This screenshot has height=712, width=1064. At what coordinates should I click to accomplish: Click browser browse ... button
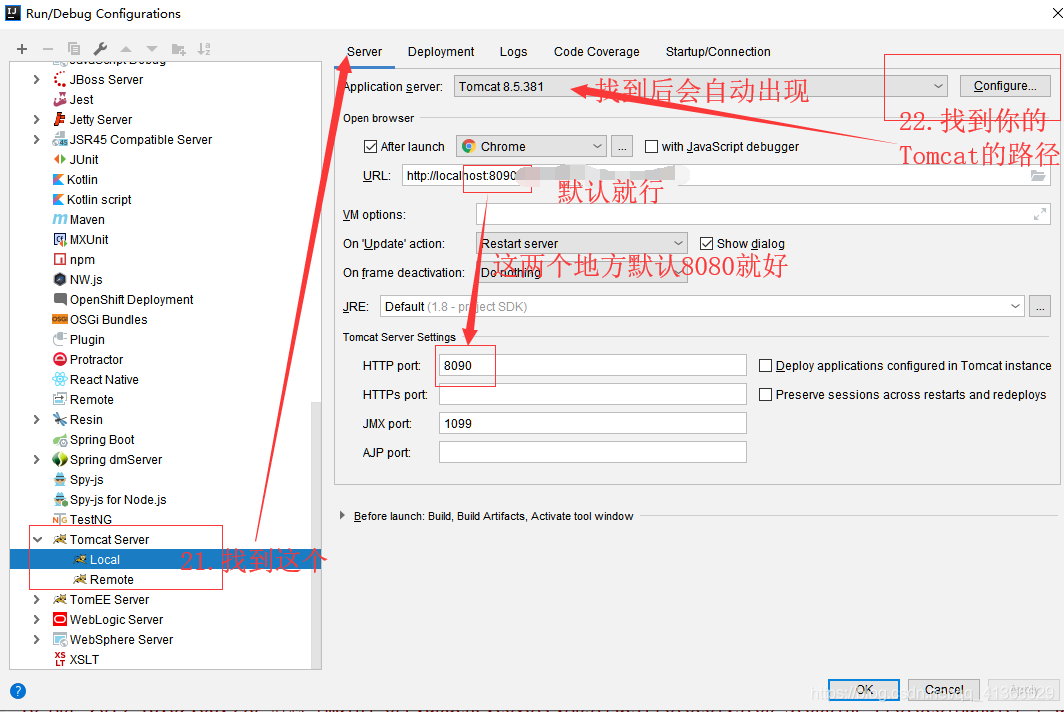point(622,147)
